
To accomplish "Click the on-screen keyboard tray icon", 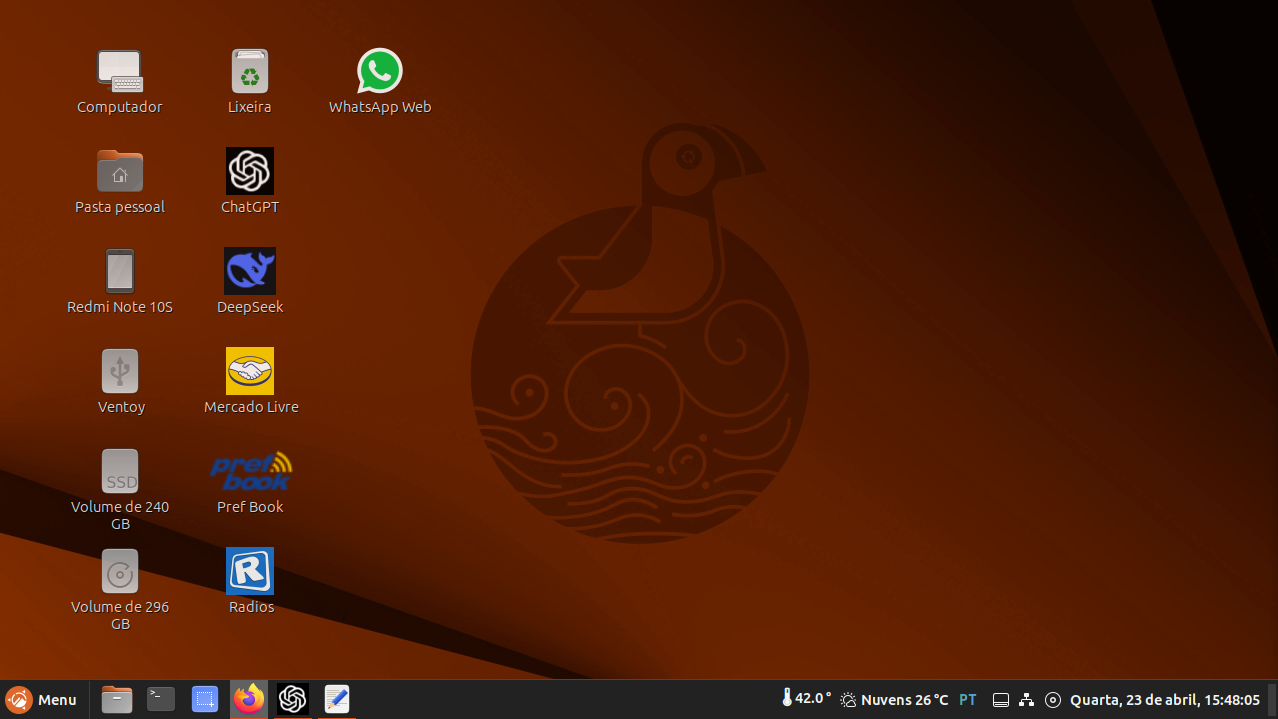I will click(1001, 700).
